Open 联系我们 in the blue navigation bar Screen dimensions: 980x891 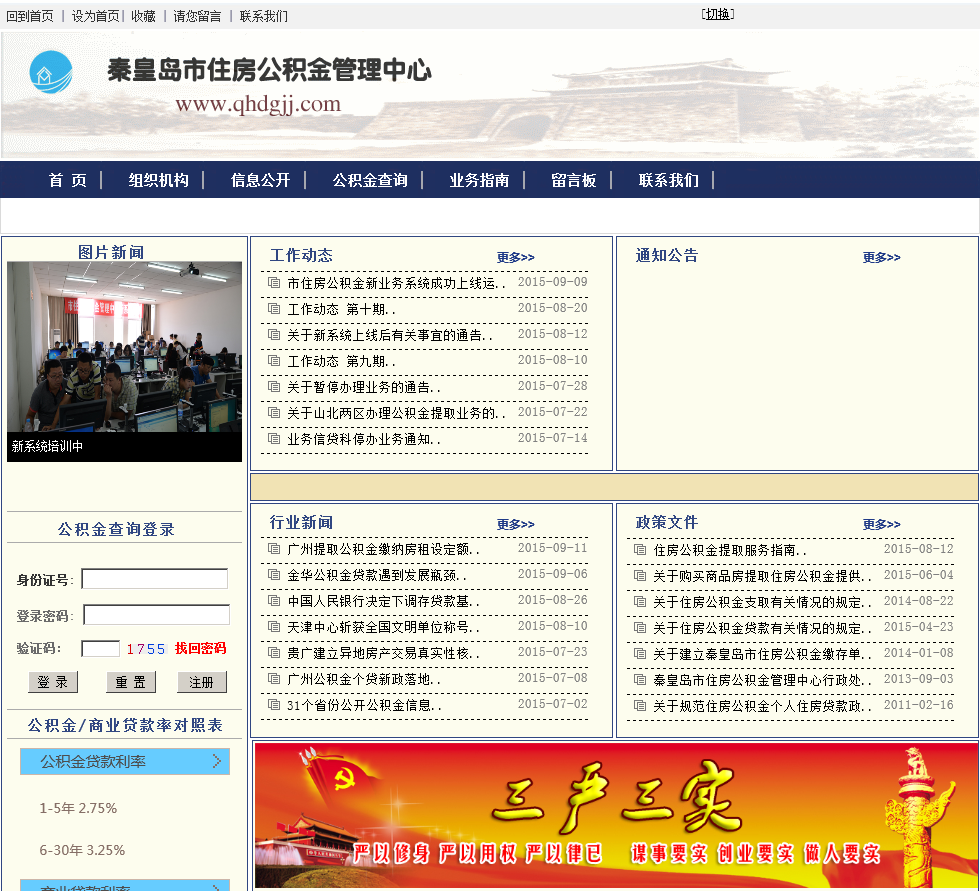pyautogui.click(x=668, y=180)
